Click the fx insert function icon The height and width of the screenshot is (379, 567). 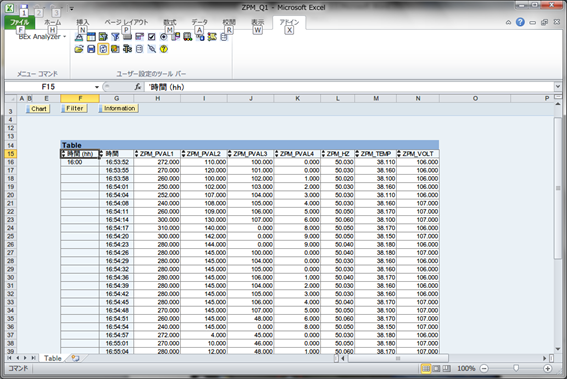click(x=137, y=87)
